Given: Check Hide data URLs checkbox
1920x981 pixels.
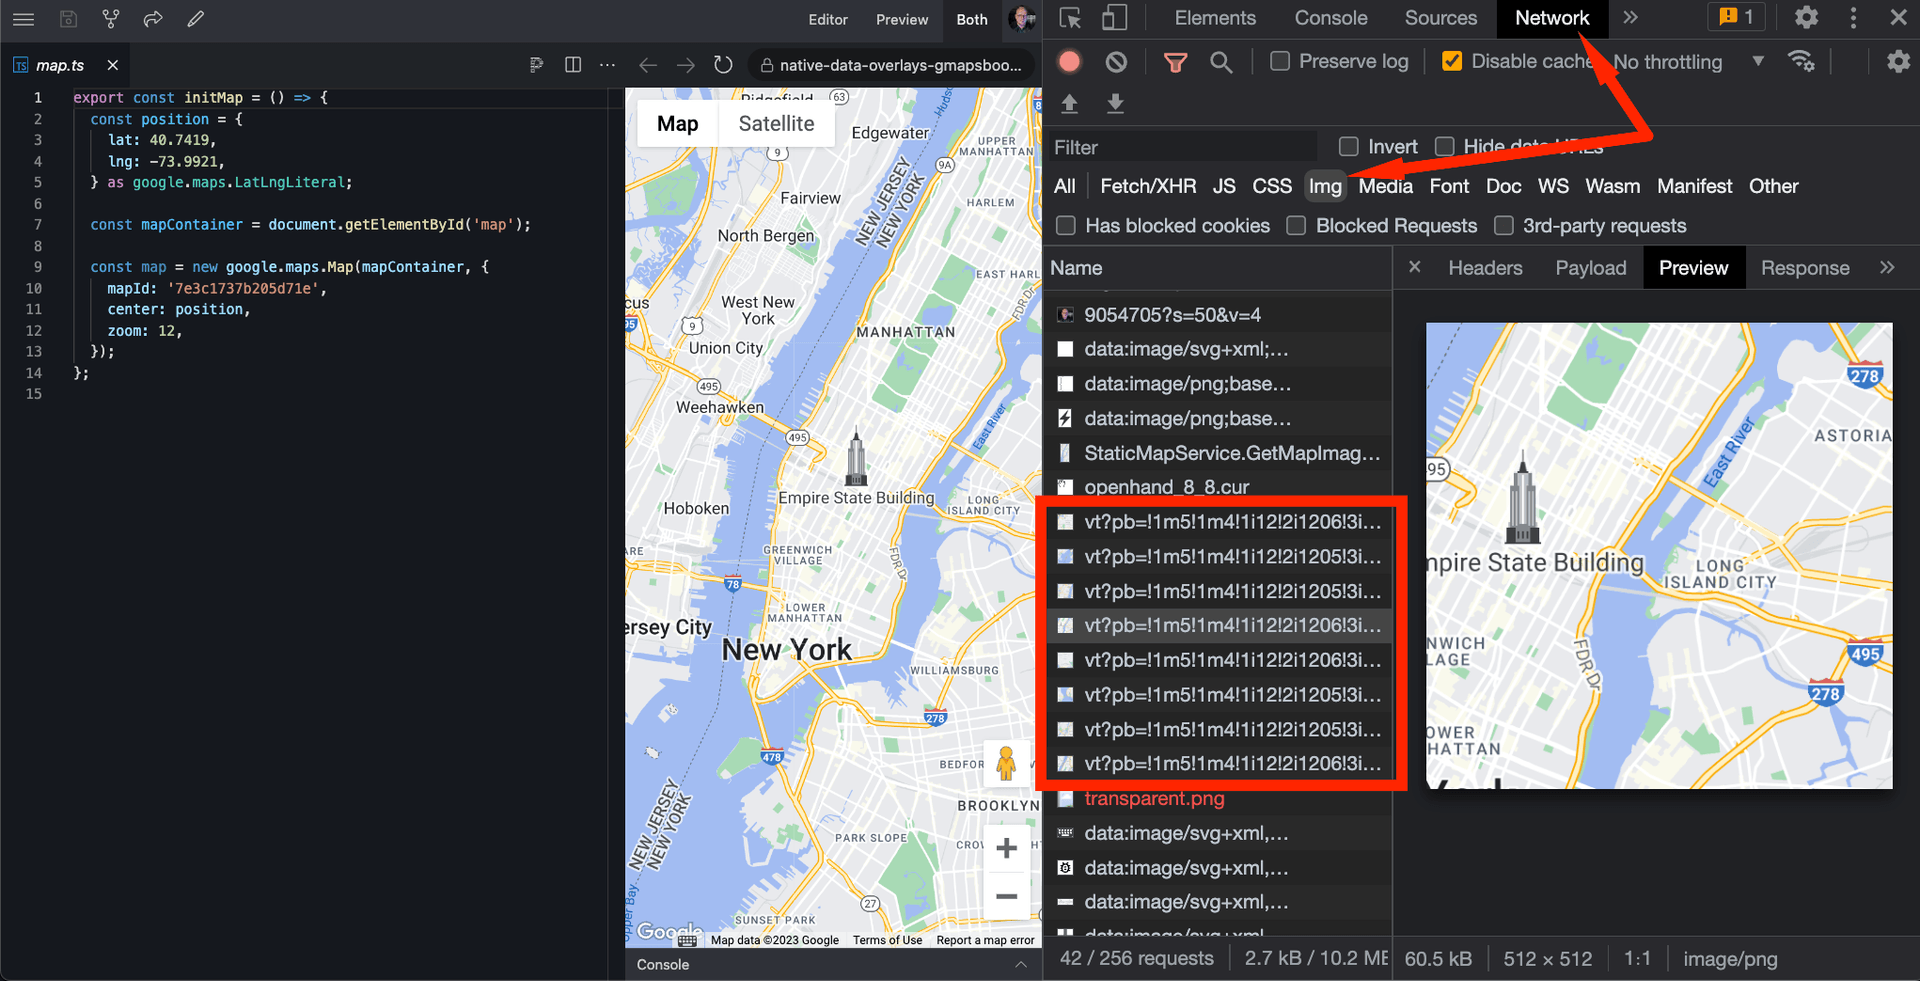Looking at the screenshot, I should 1445,147.
